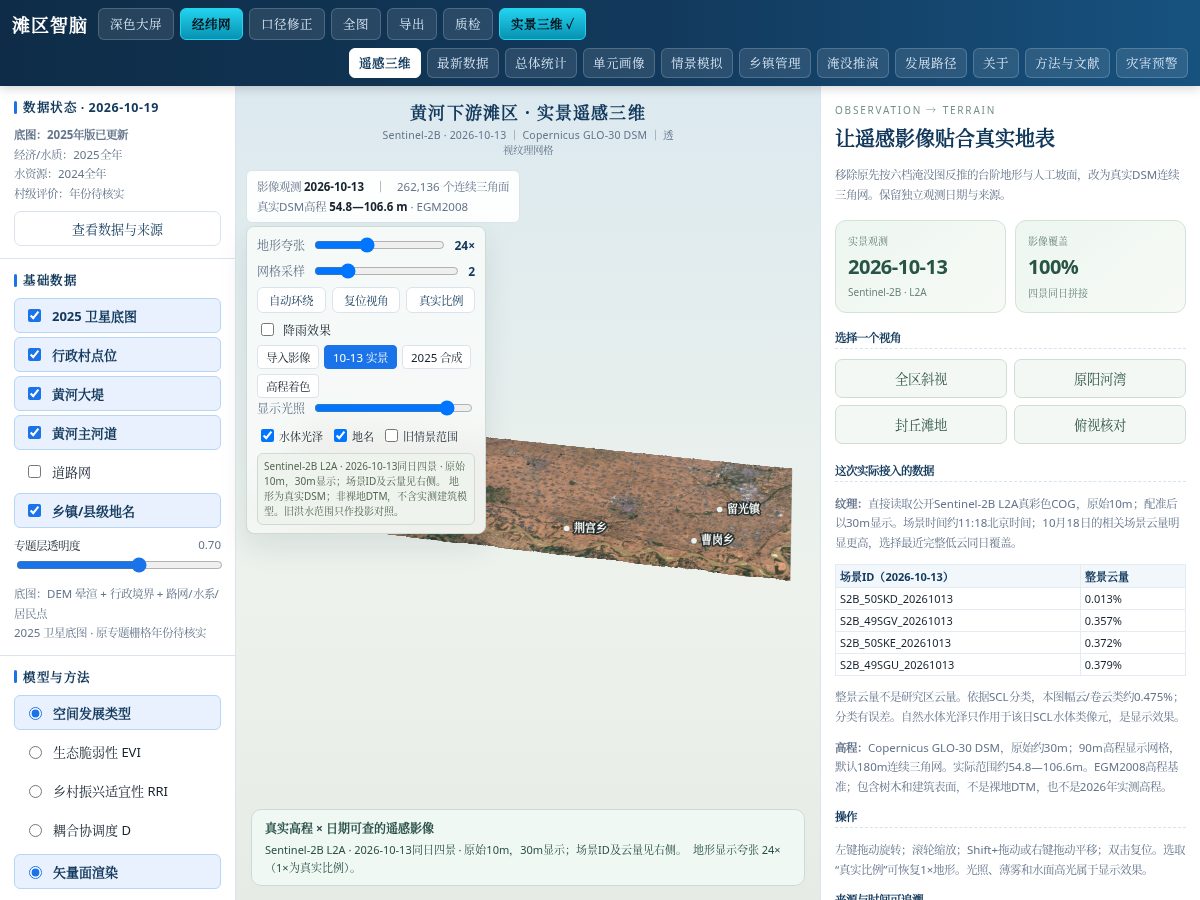
Task: Uncheck the 黄河主河道 layer
Action: pos(35,433)
